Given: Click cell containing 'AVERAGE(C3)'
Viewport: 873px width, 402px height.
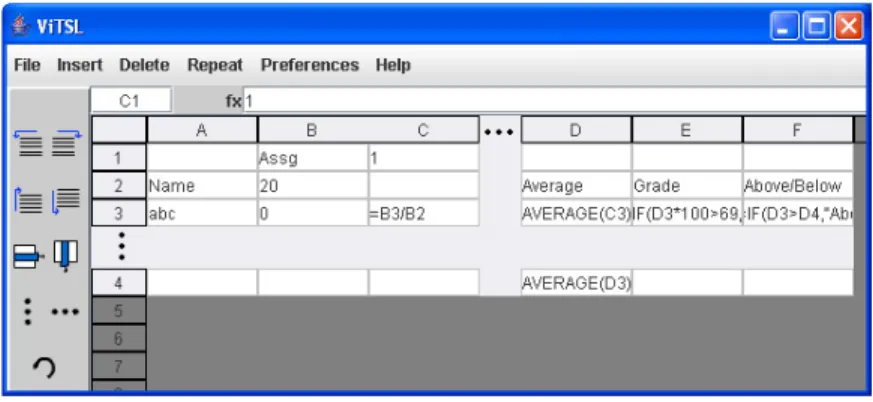Looking at the screenshot, I should (576, 213).
